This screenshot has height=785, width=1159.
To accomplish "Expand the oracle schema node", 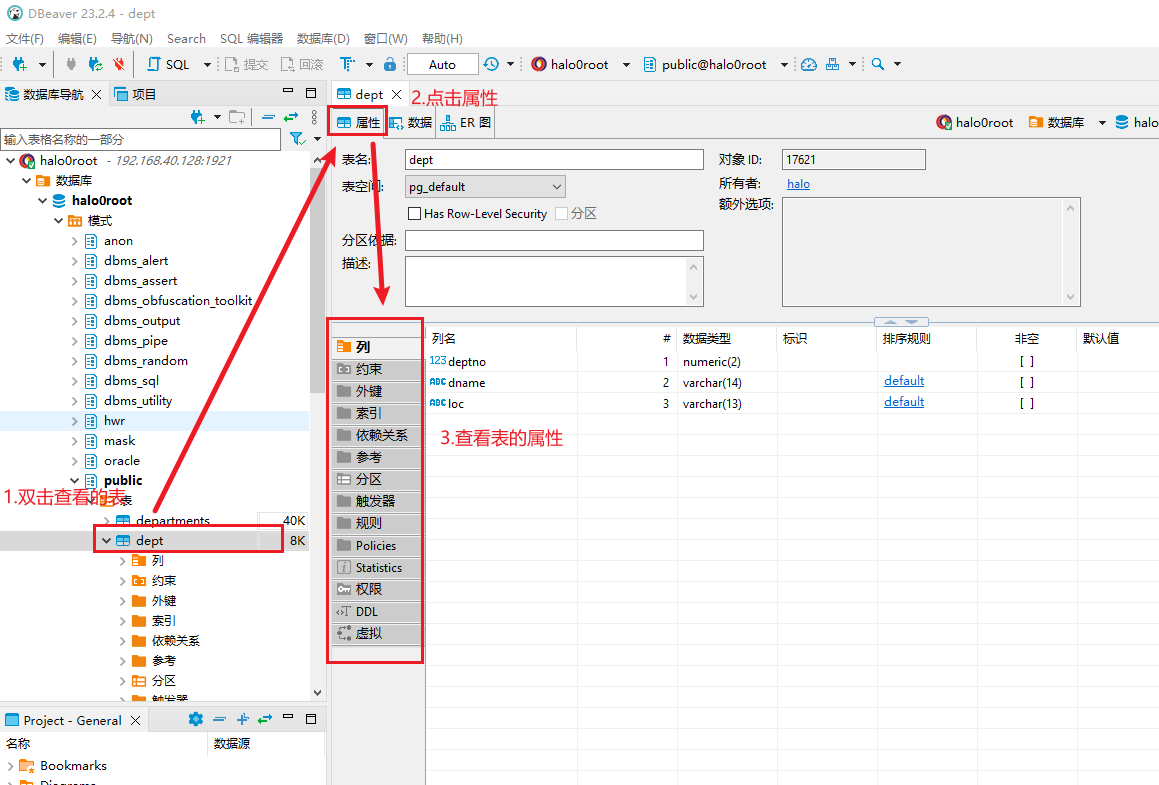I will tap(75, 461).
